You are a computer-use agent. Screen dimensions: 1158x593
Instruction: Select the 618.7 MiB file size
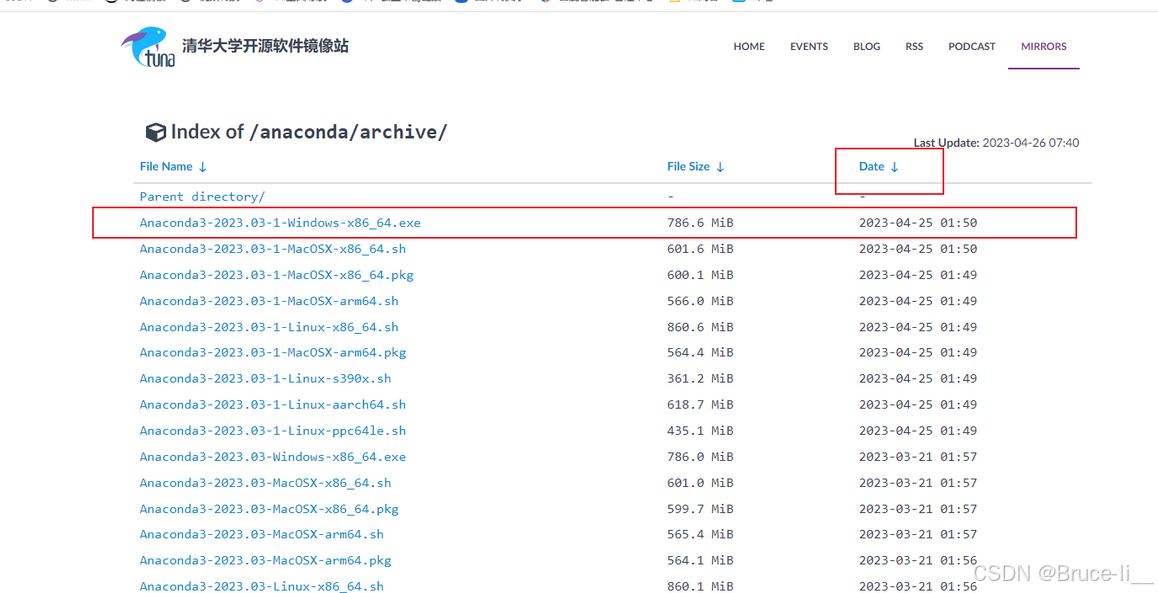tap(700, 405)
